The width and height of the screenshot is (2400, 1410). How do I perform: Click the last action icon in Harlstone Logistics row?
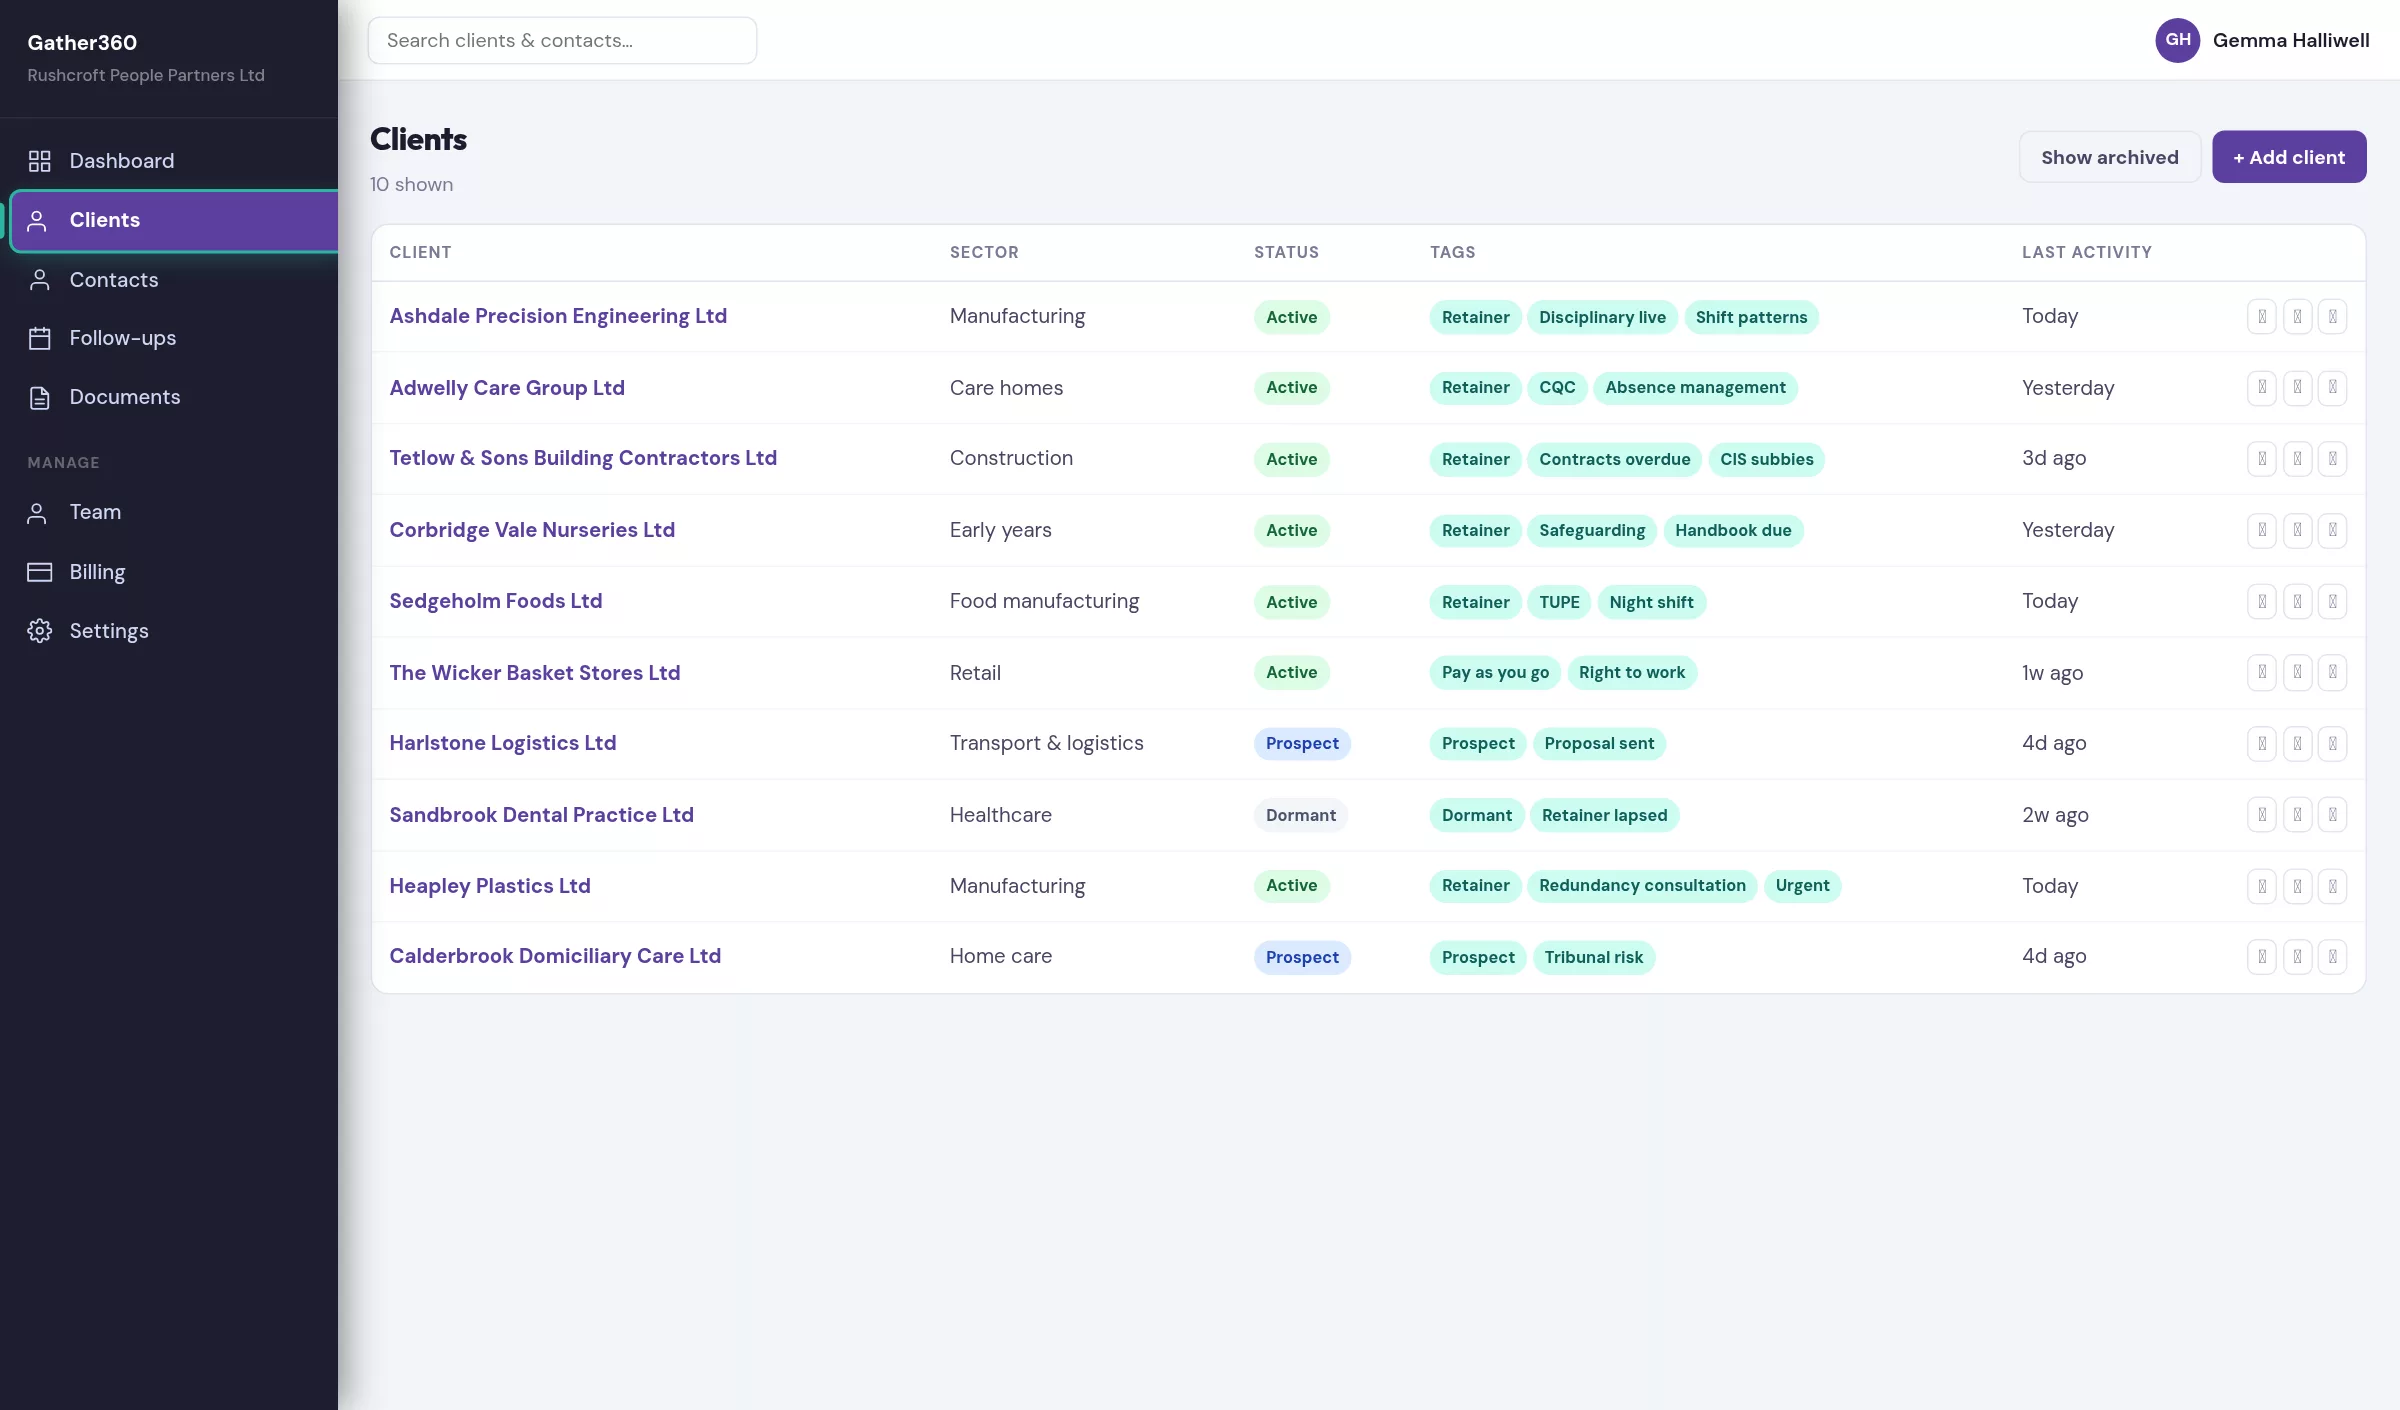tap(2332, 744)
